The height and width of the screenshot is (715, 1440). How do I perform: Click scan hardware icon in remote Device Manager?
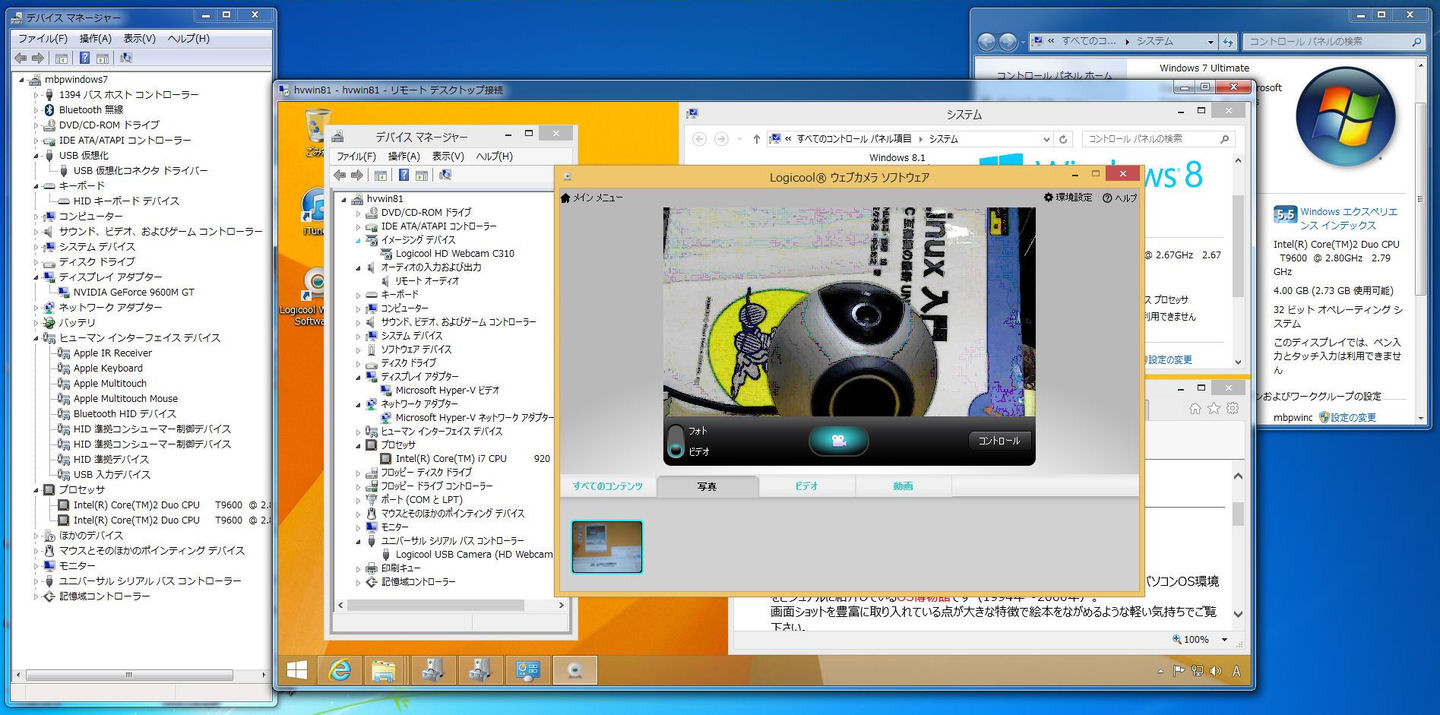[444, 175]
